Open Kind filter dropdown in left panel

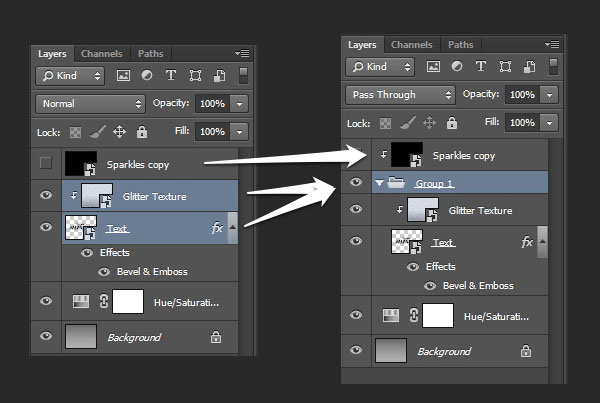[x=70, y=76]
